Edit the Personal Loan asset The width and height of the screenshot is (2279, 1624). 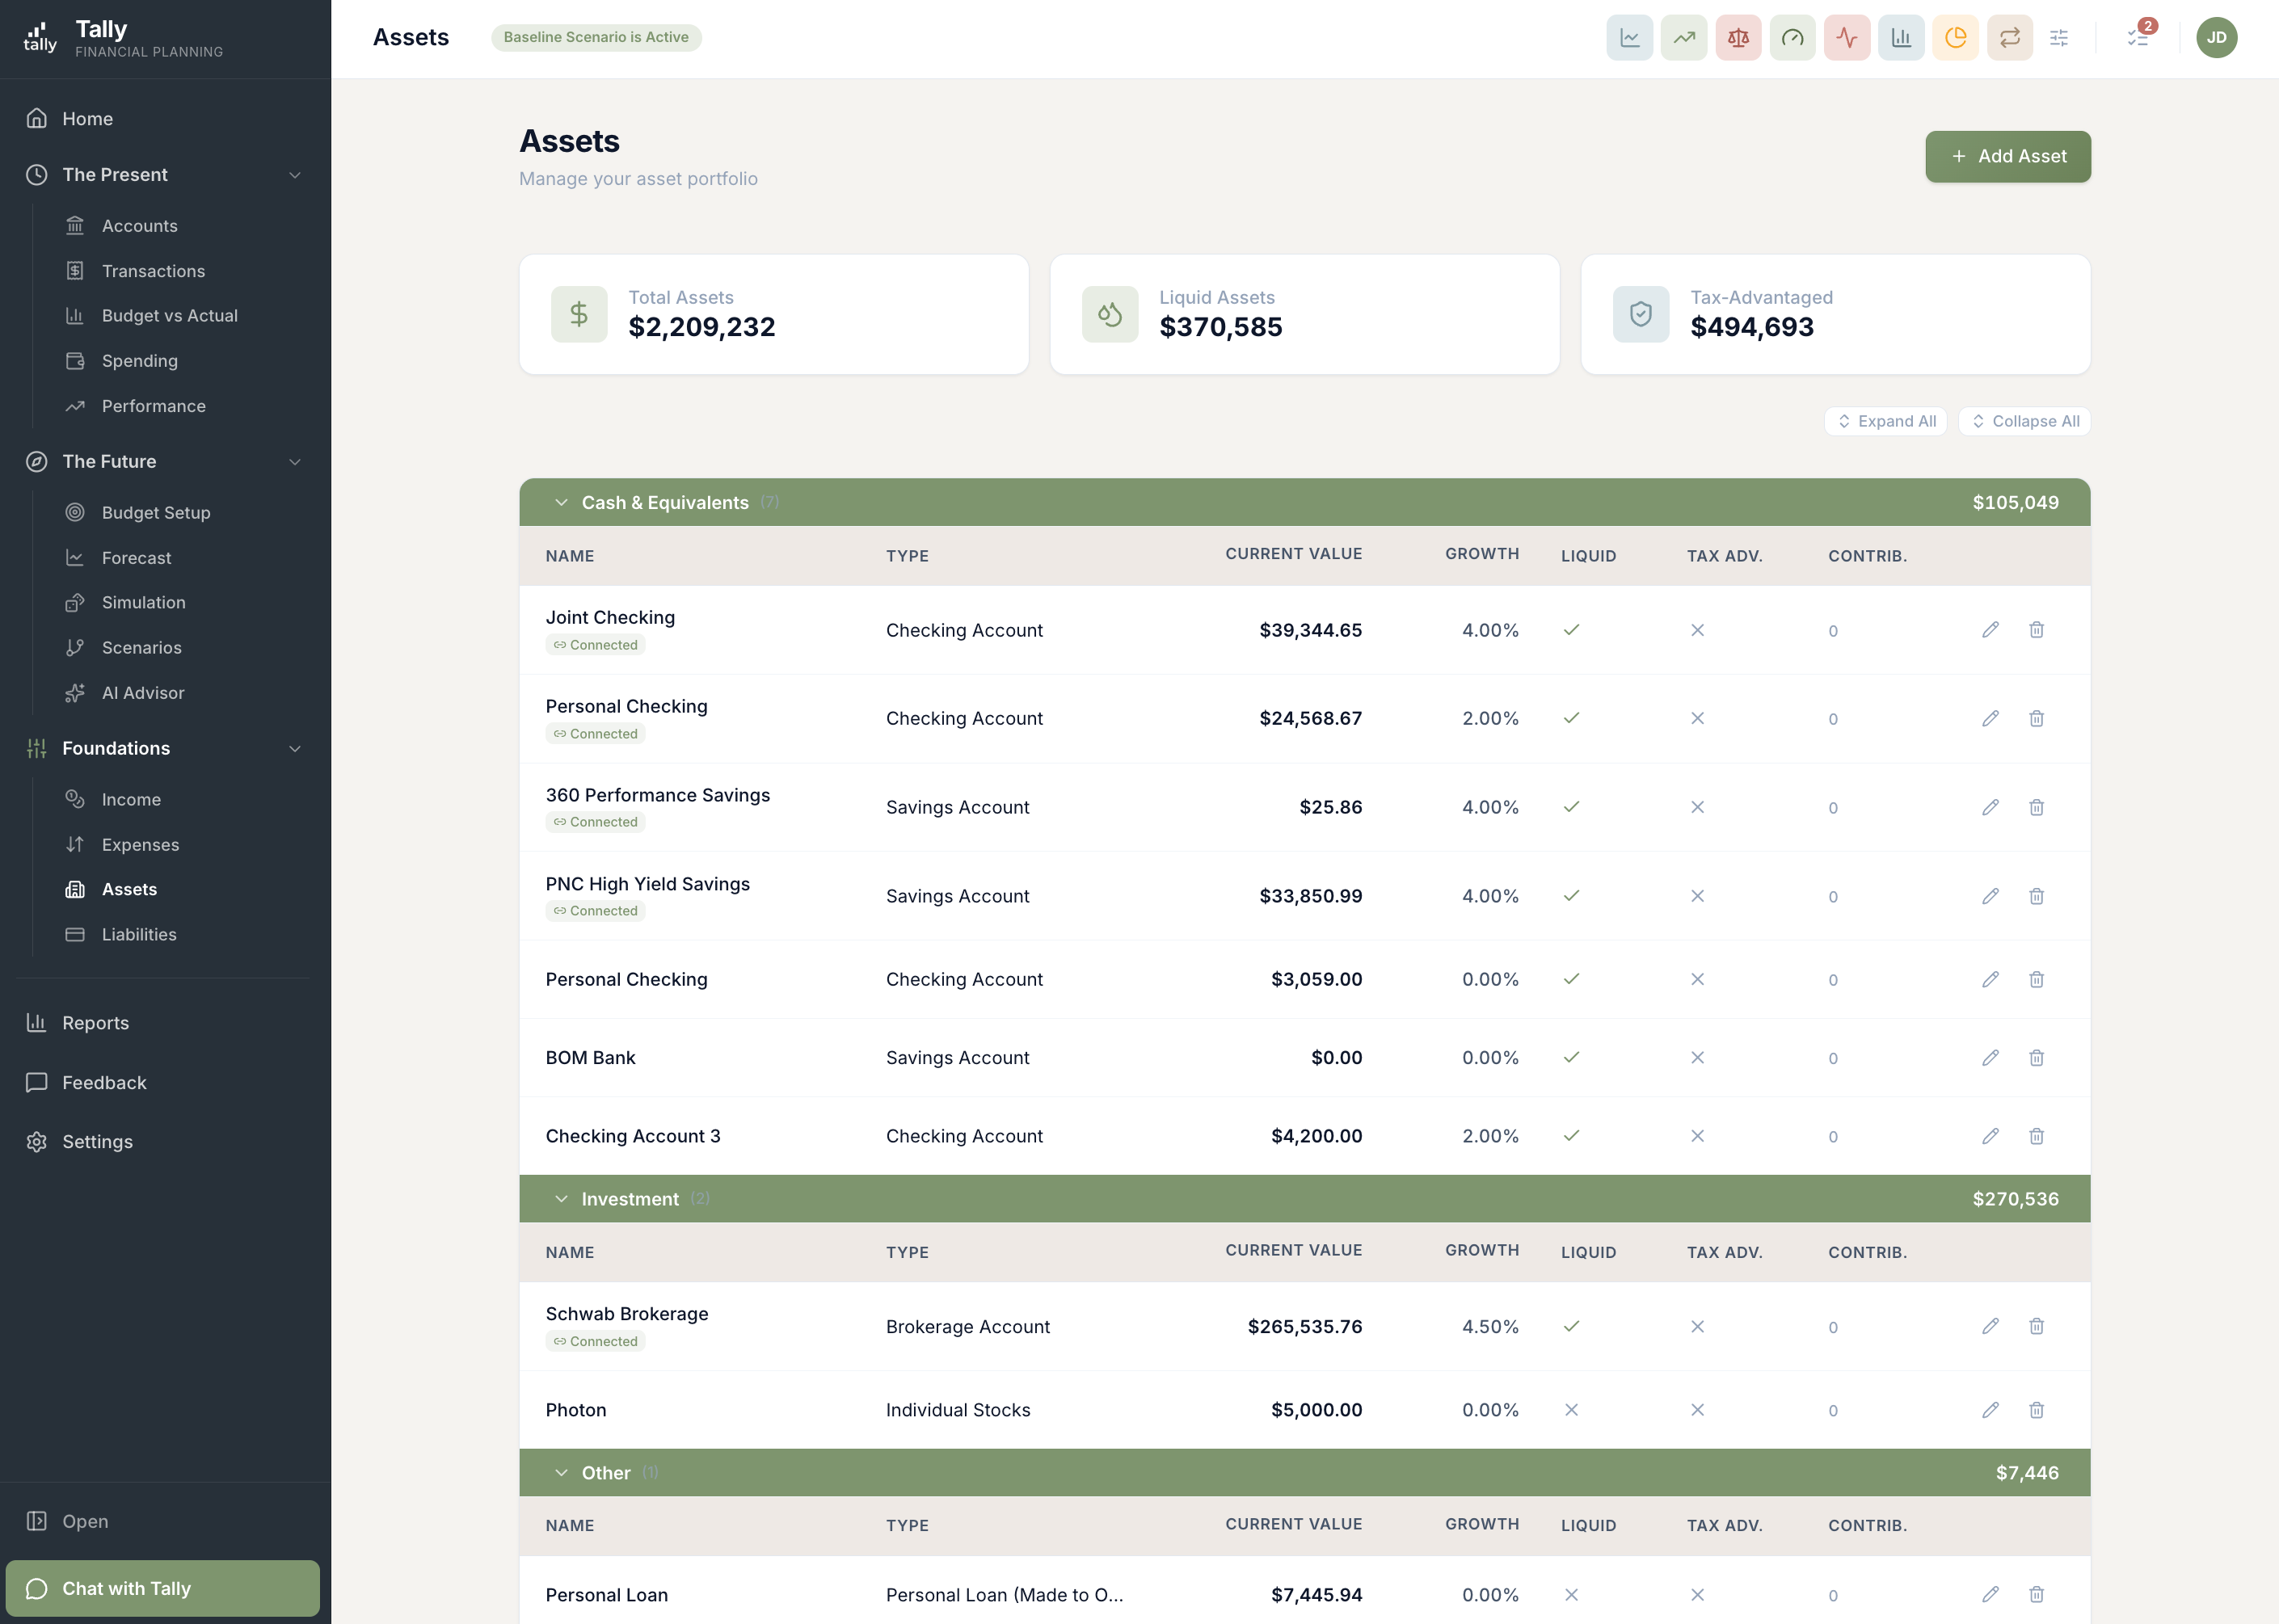click(1990, 1594)
